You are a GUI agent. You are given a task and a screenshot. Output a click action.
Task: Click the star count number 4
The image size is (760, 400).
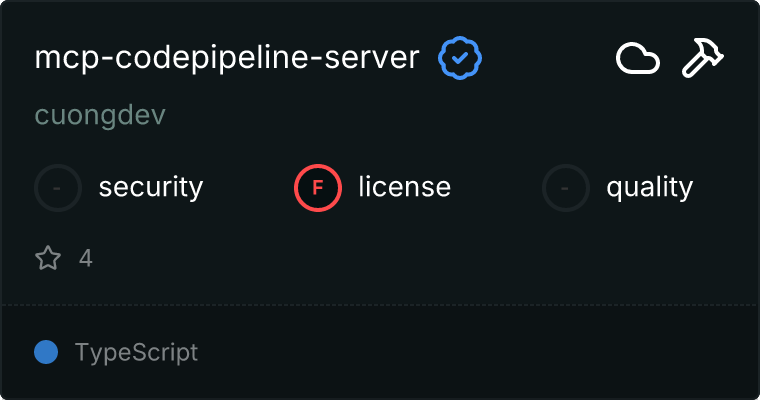click(x=86, y=259)
